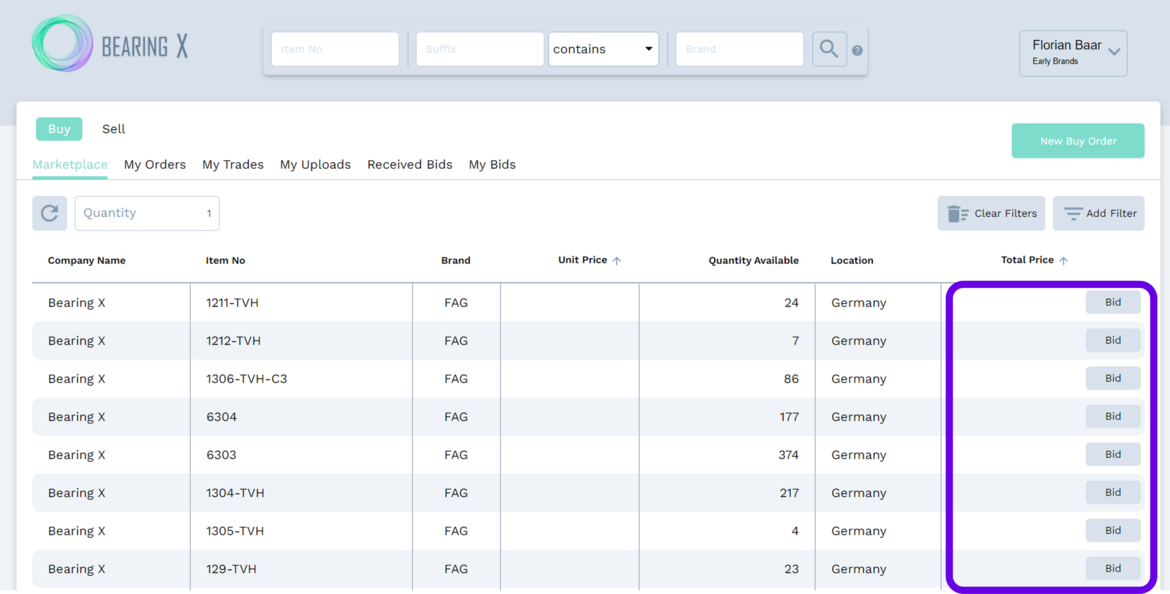Open the 'contains' match dropdown
This screenshot has width=1170, height=594.
(x=603, y=49)
